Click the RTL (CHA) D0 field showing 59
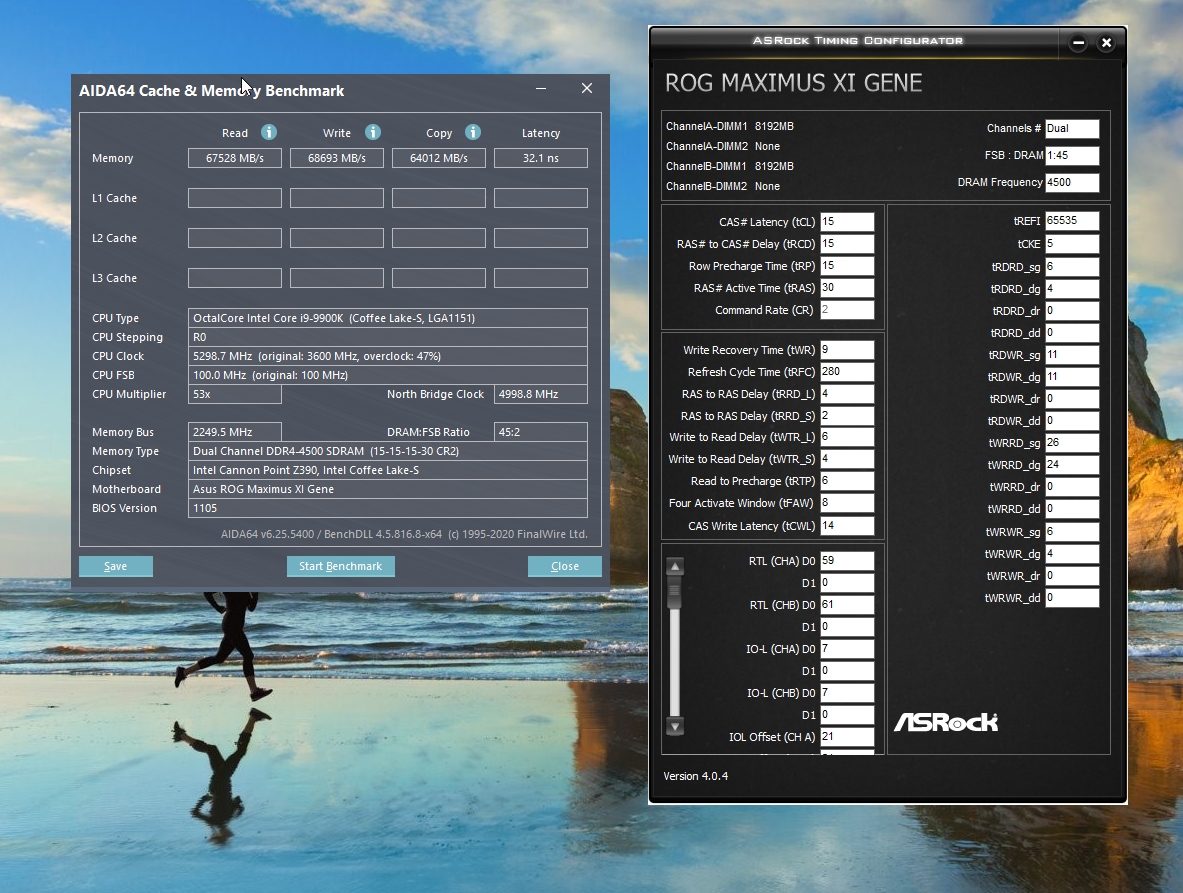 [847, 560]
